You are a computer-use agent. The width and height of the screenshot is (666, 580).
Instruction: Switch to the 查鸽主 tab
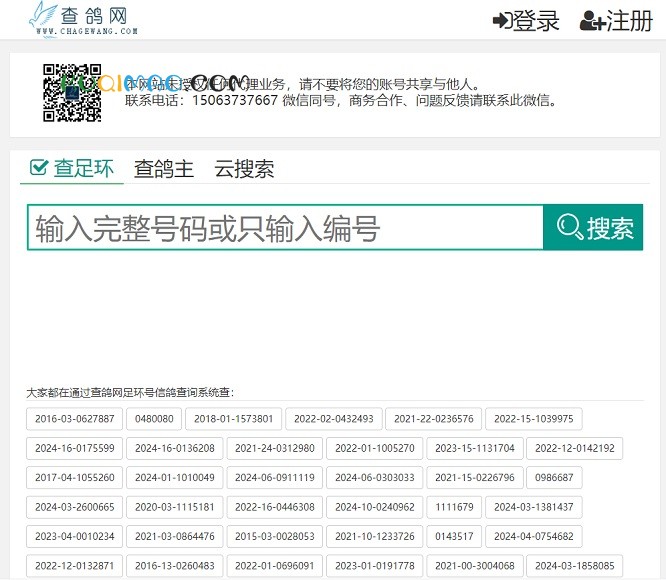[164, 169]
